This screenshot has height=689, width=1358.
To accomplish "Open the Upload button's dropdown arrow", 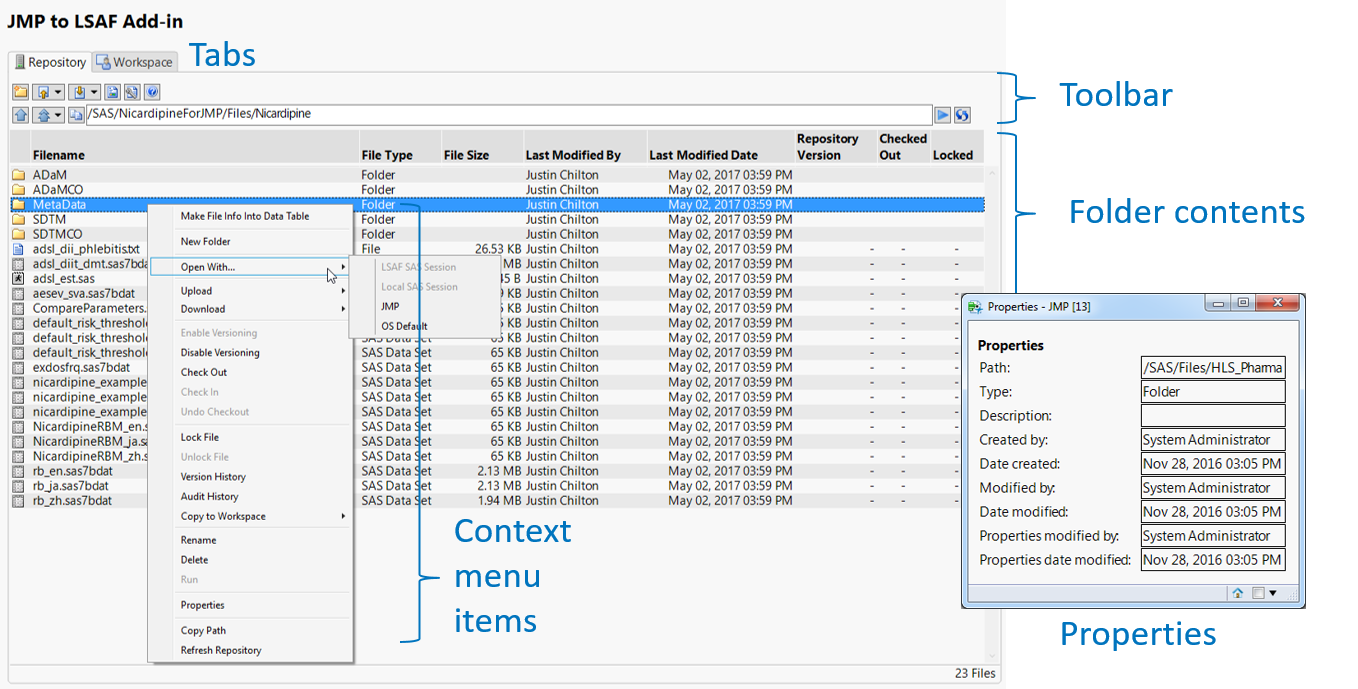I will coord(57,91).
